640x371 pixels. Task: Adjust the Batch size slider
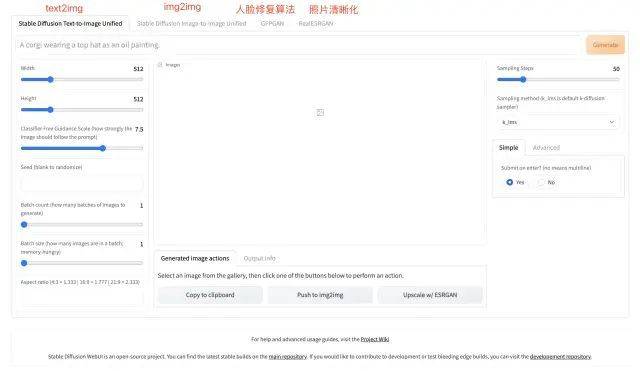pyautogui.click(x=82, y=263)
